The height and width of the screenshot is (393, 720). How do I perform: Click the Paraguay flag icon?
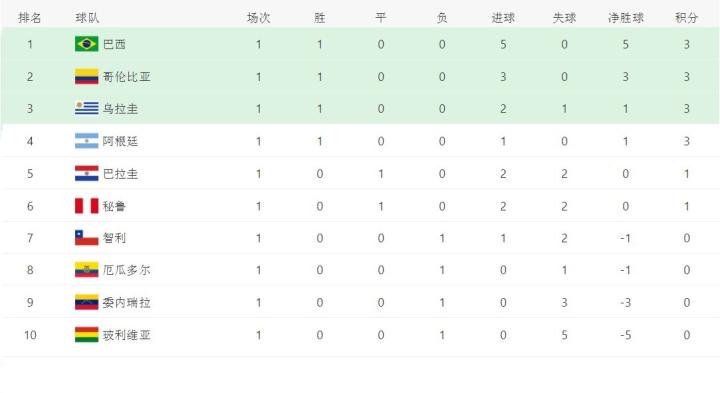point(86,174)
